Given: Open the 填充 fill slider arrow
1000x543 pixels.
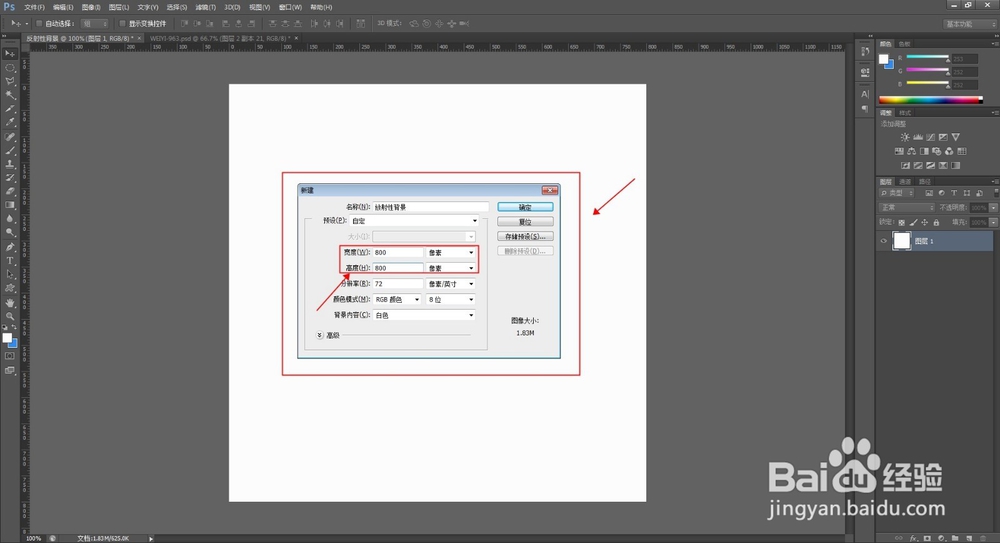Looking at the screenshot, I should point(993,223).
